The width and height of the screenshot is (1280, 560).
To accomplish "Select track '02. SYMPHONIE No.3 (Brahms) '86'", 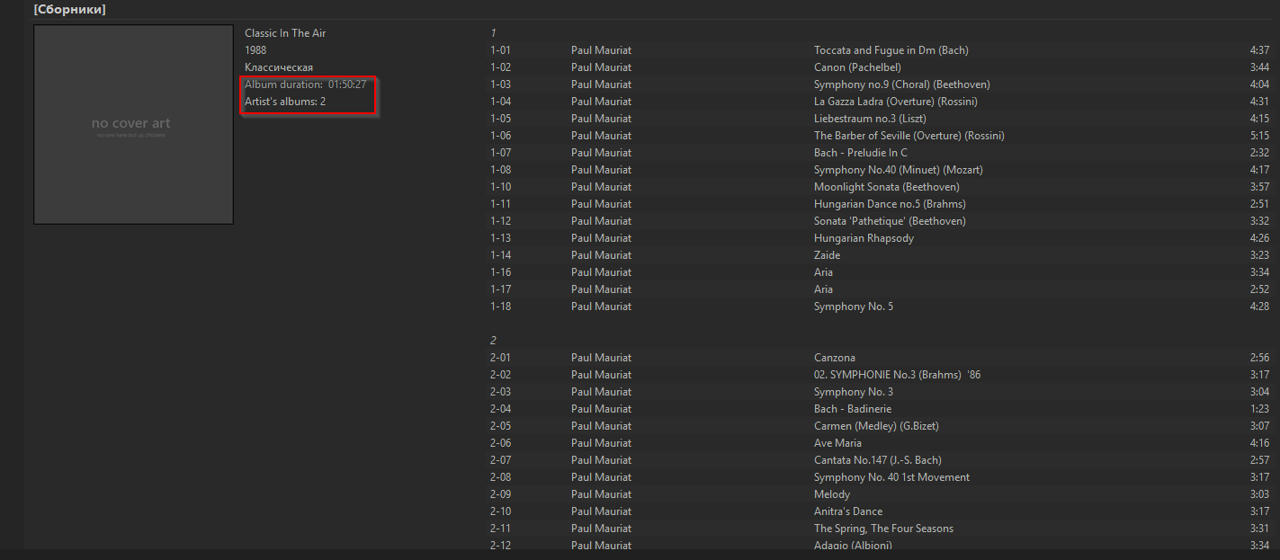I will coord(880,374).
